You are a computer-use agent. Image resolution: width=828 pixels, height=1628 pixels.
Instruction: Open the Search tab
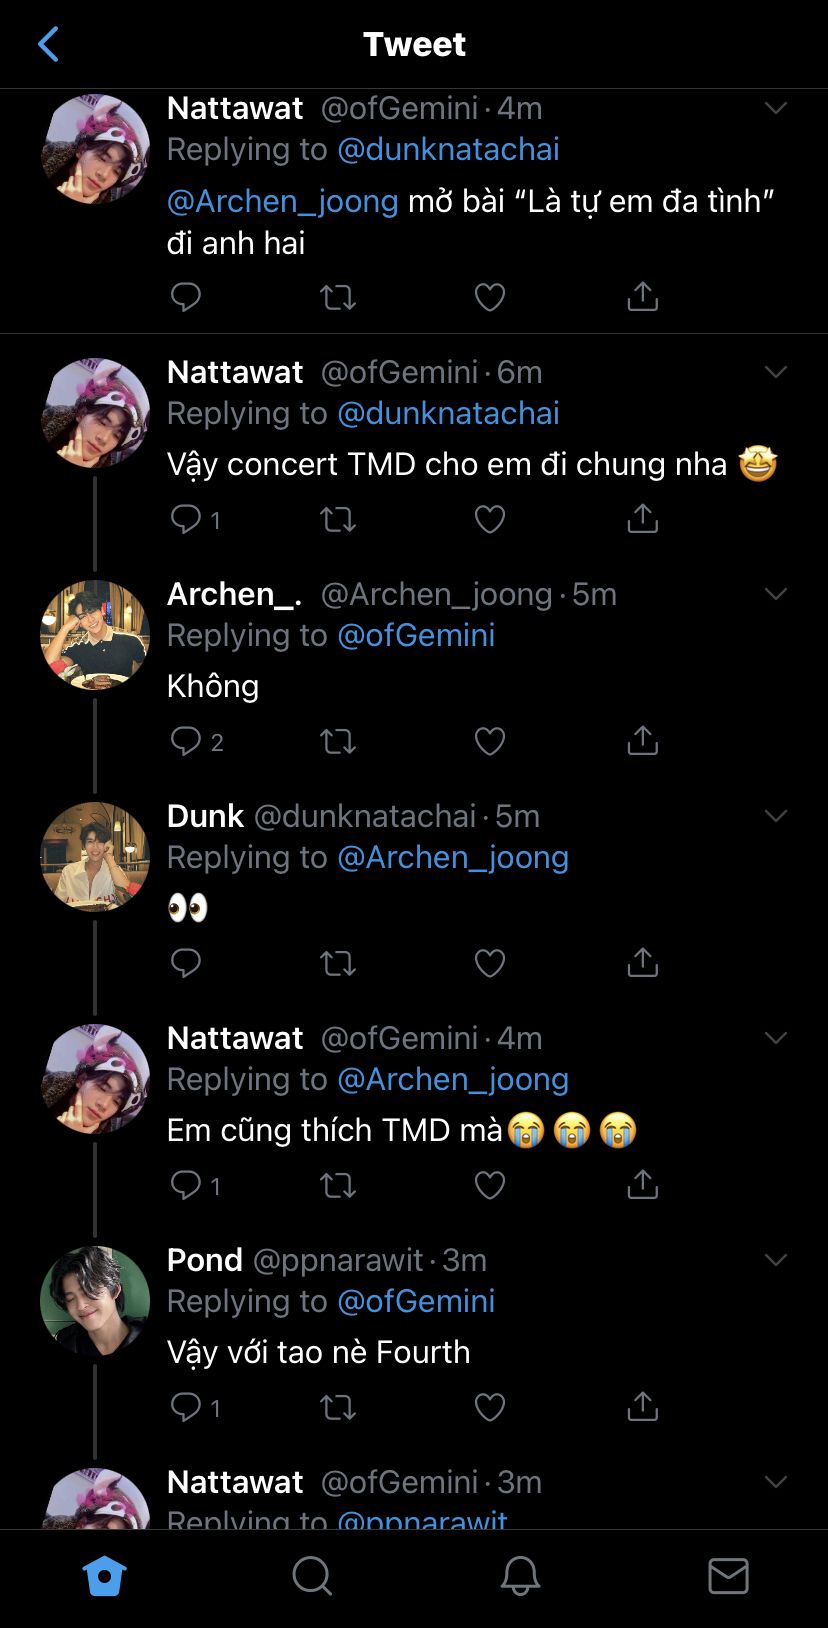click(312, 1577)
